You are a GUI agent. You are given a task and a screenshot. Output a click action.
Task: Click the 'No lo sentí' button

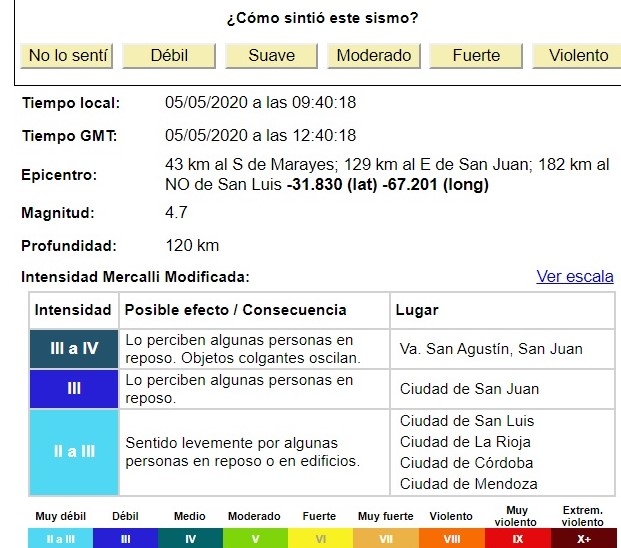[x=67, y=56]
